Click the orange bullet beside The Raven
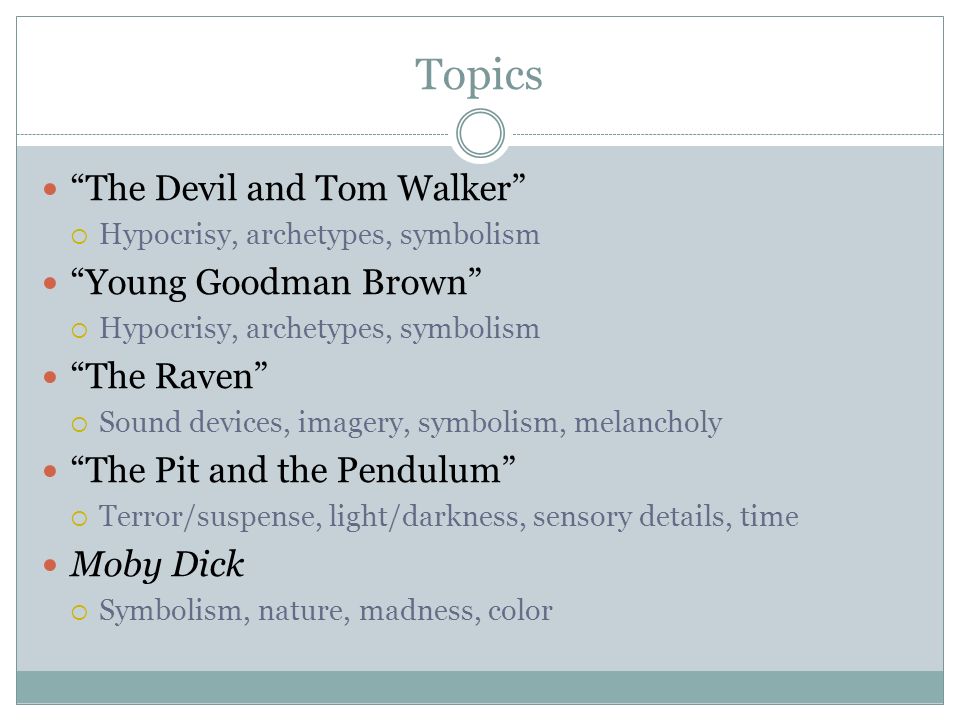 coord(50,377)
